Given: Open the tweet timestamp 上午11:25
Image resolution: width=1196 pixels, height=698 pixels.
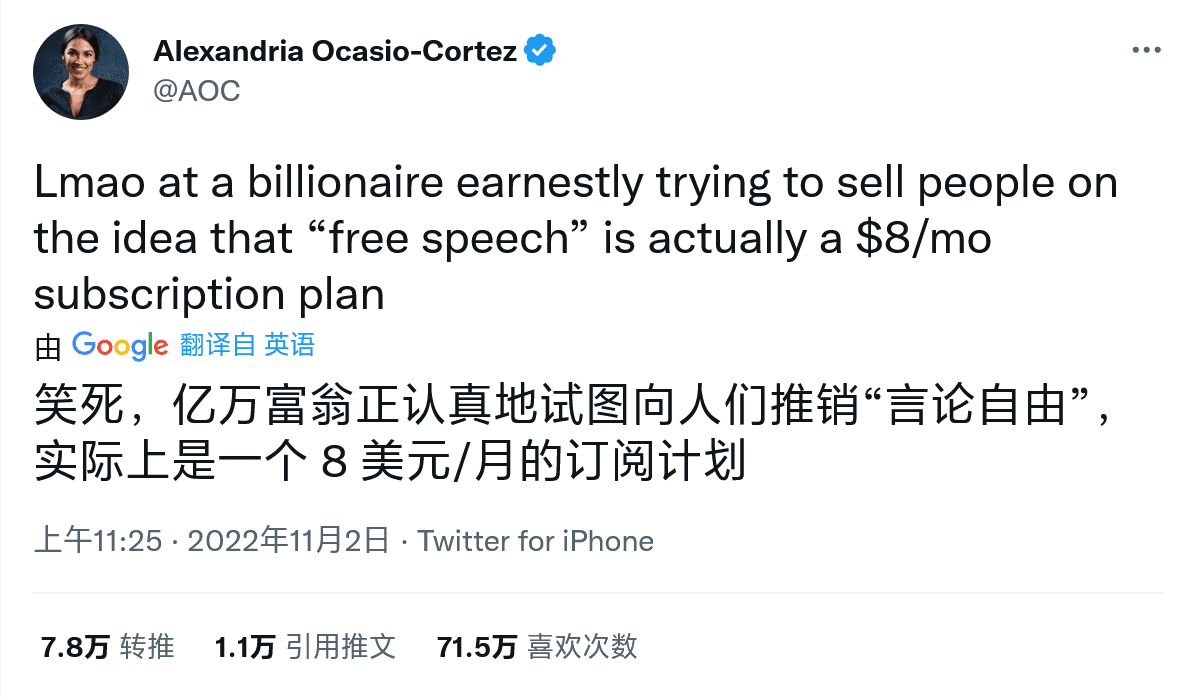Looking at the screenshot, I should click(x=93, y=541).
